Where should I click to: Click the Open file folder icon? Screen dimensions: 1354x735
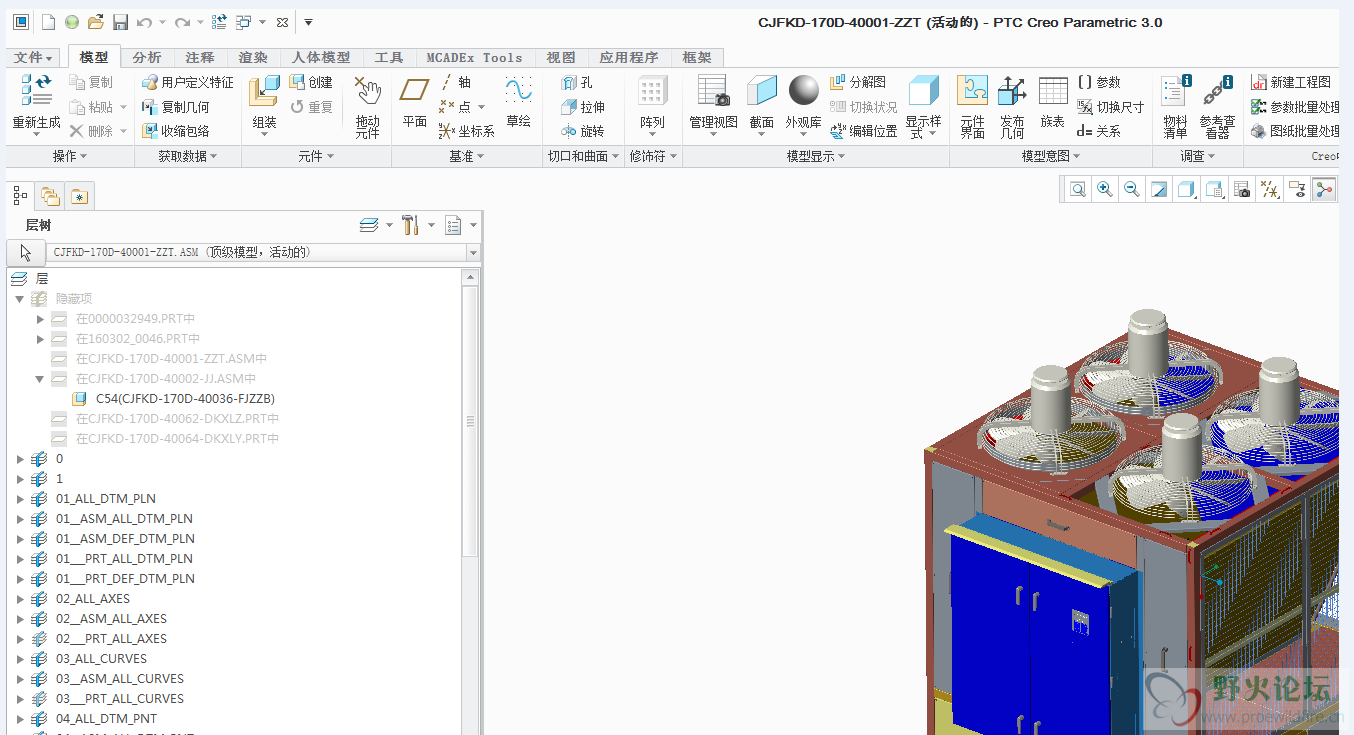coord(95,22)
